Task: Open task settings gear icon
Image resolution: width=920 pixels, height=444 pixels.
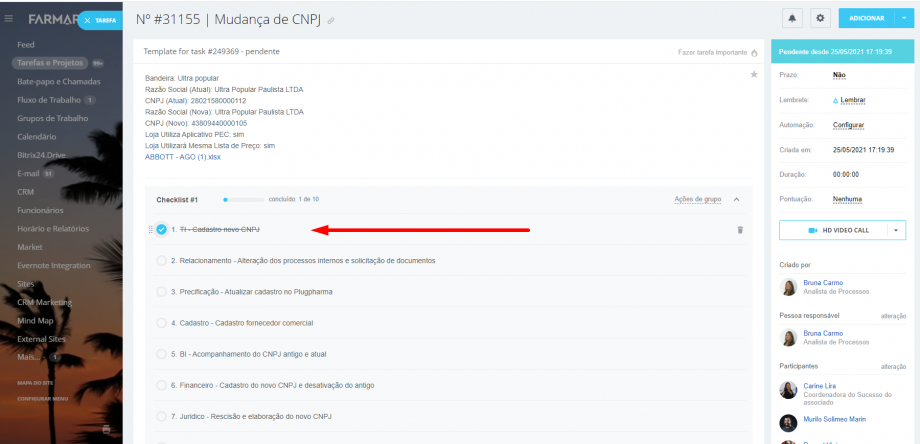Action: coord(821,18)
